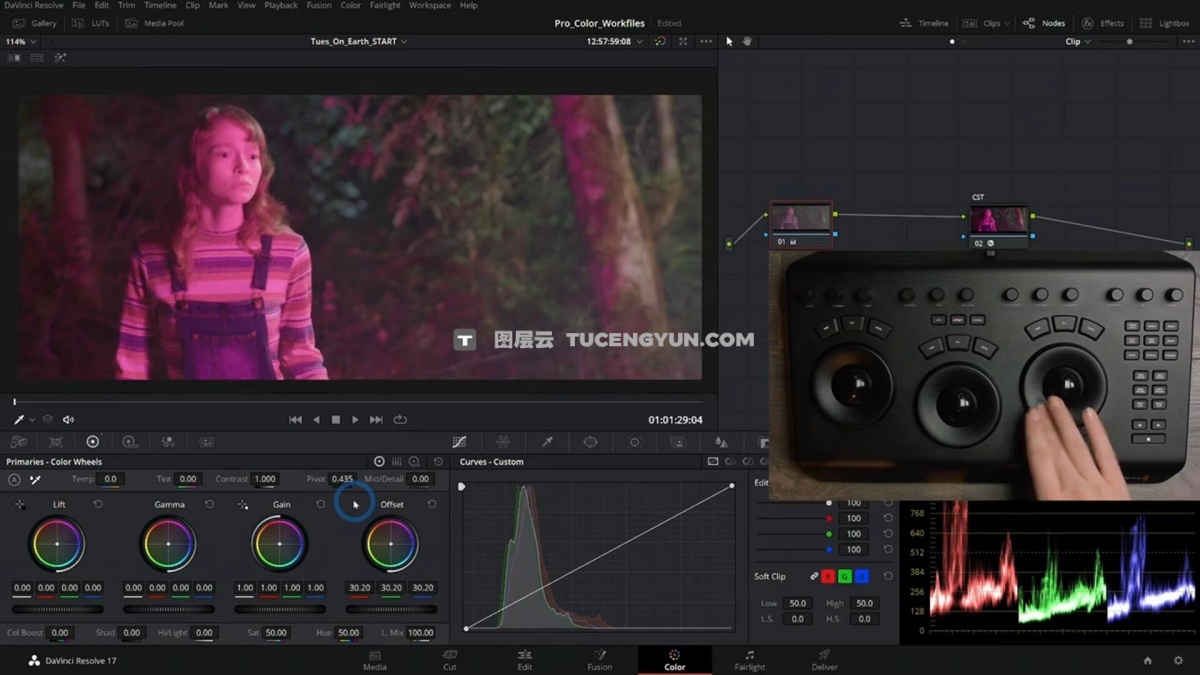Open the timecode 12:57:59:08 dropdown
Screen dimensions: 1200x675
[x=614, y=42]
